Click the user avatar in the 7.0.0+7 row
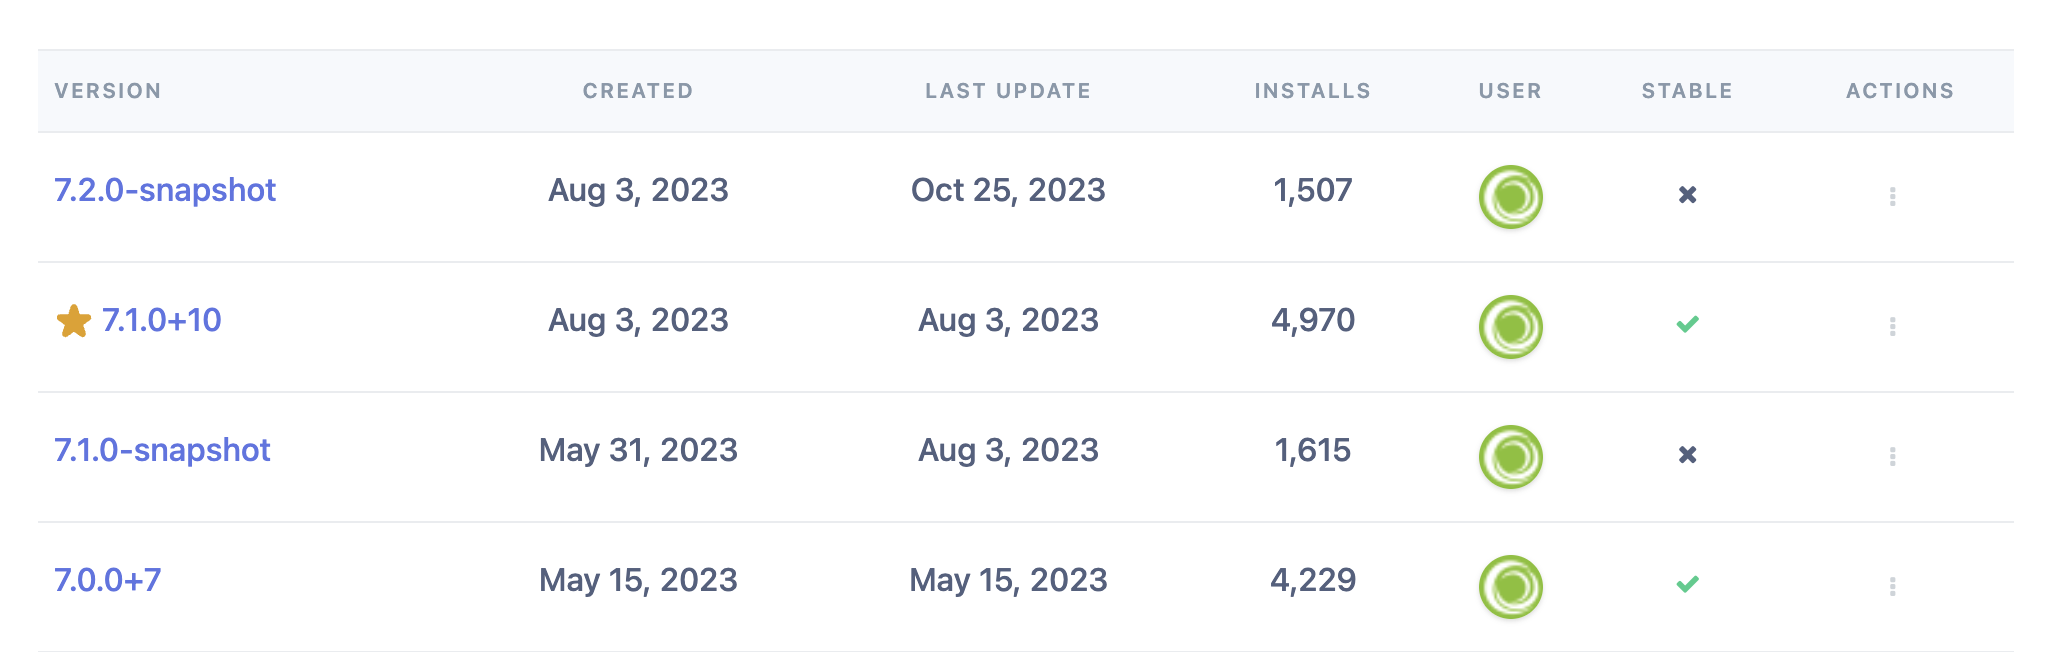 point(1510,587)
